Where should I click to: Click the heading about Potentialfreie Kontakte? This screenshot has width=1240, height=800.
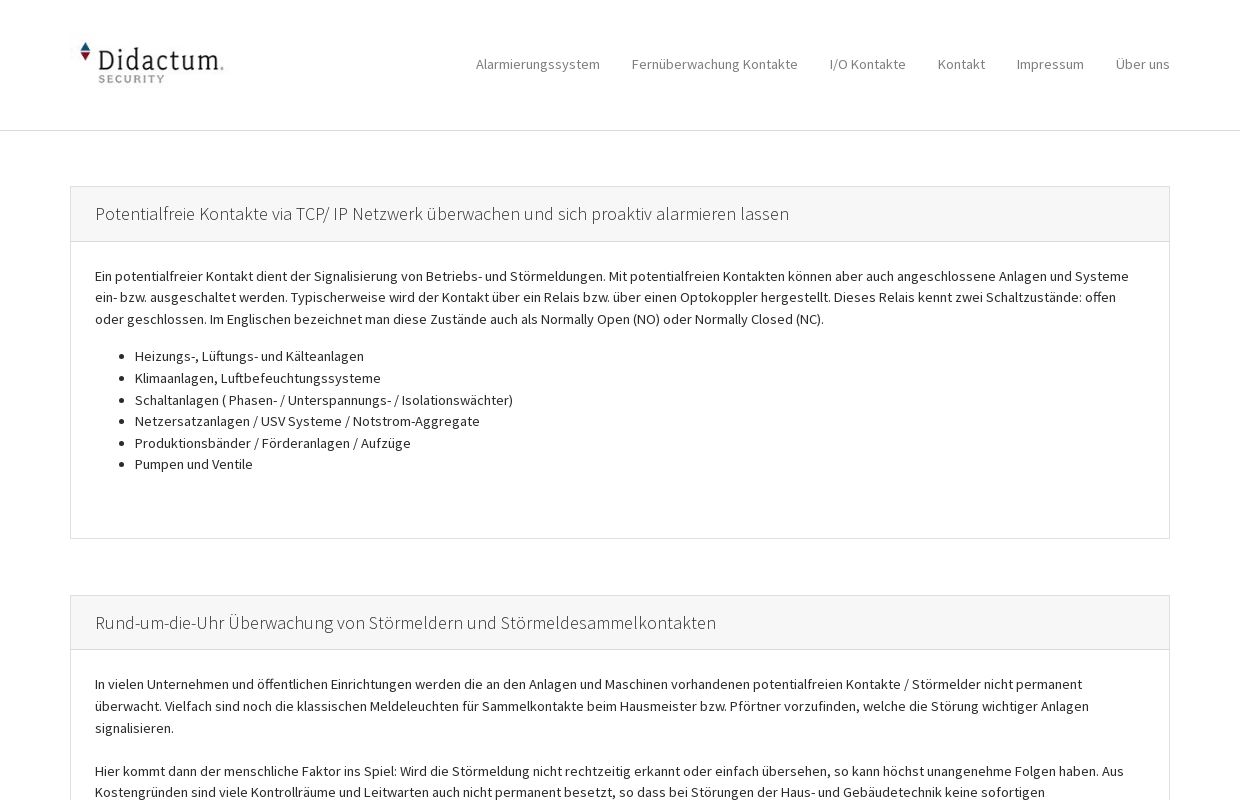(x=441, y=214)
